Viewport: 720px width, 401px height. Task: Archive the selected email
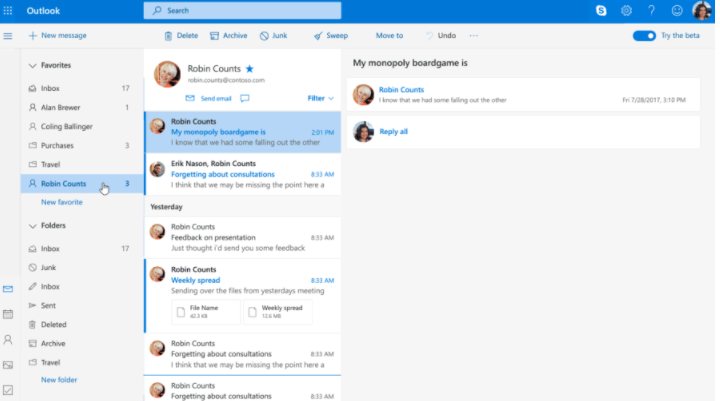point(229,35)
